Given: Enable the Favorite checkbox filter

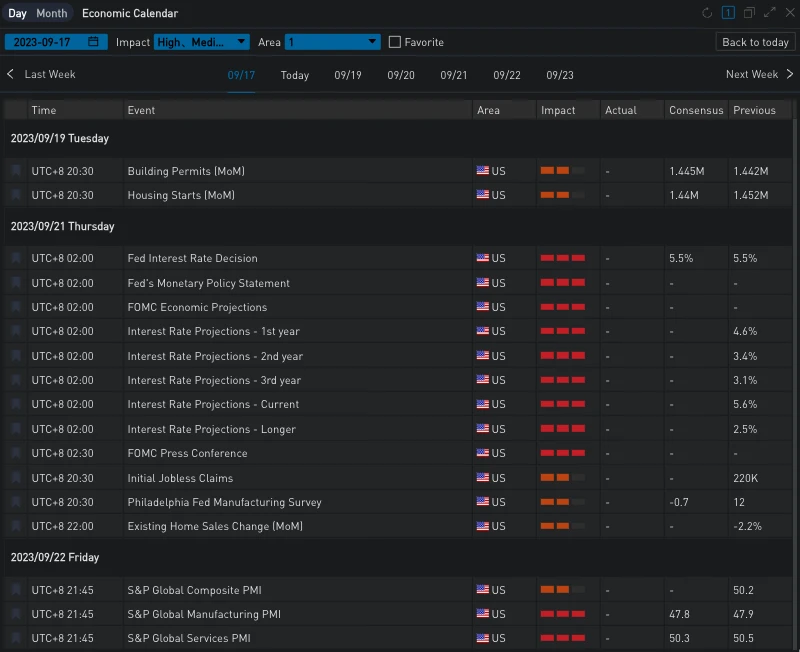Looking at the screenshot, I should (395, 42).
